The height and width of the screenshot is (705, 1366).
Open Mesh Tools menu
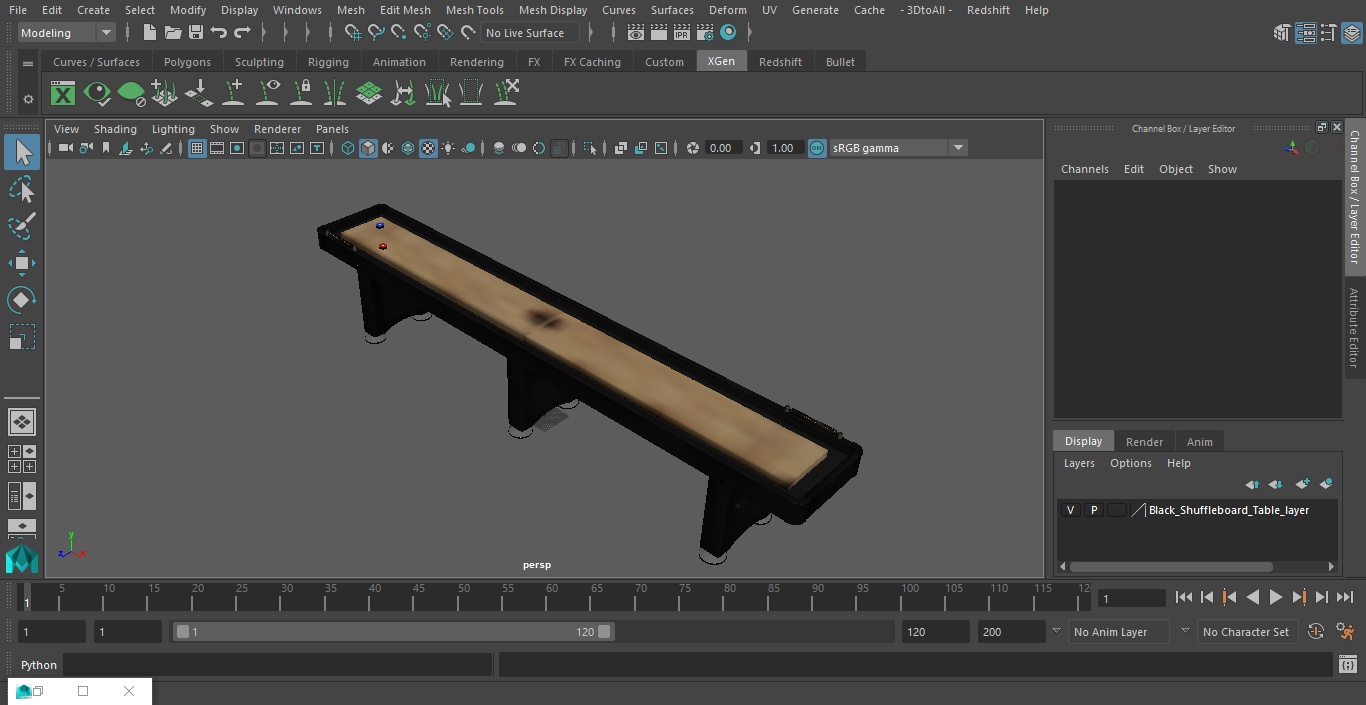pyautogui.click(x=474, y=10)
